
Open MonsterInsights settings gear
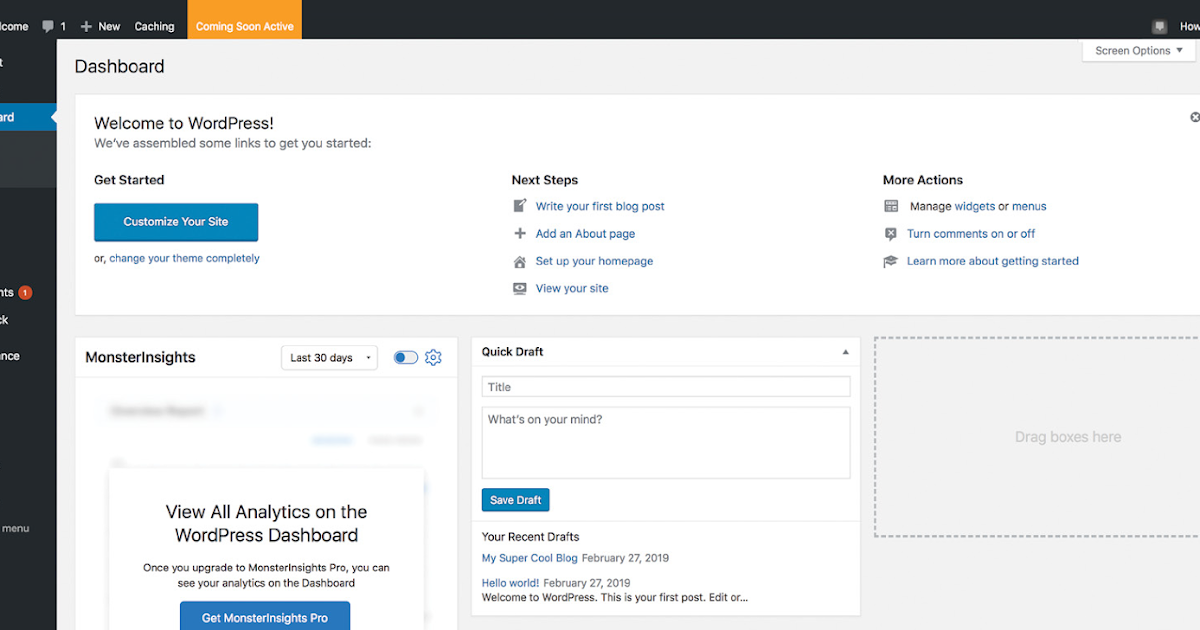pos(433,357)
